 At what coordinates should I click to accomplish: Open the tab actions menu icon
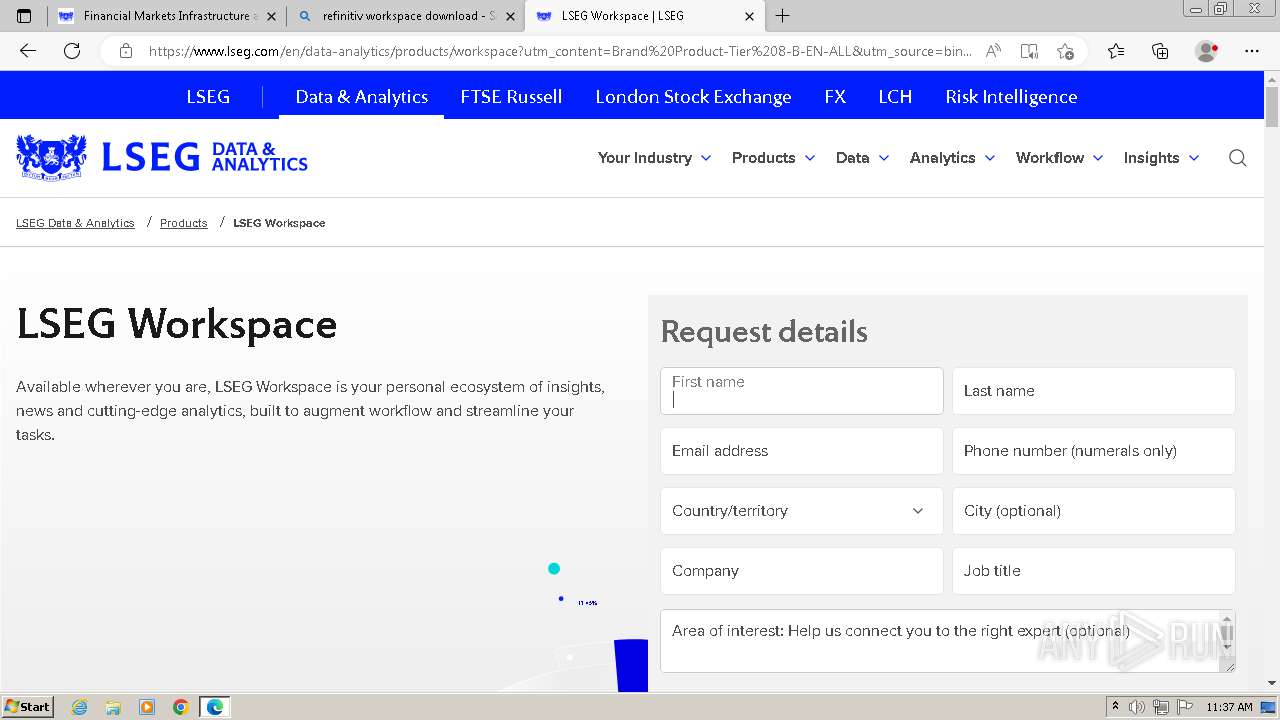click(24, 16)
